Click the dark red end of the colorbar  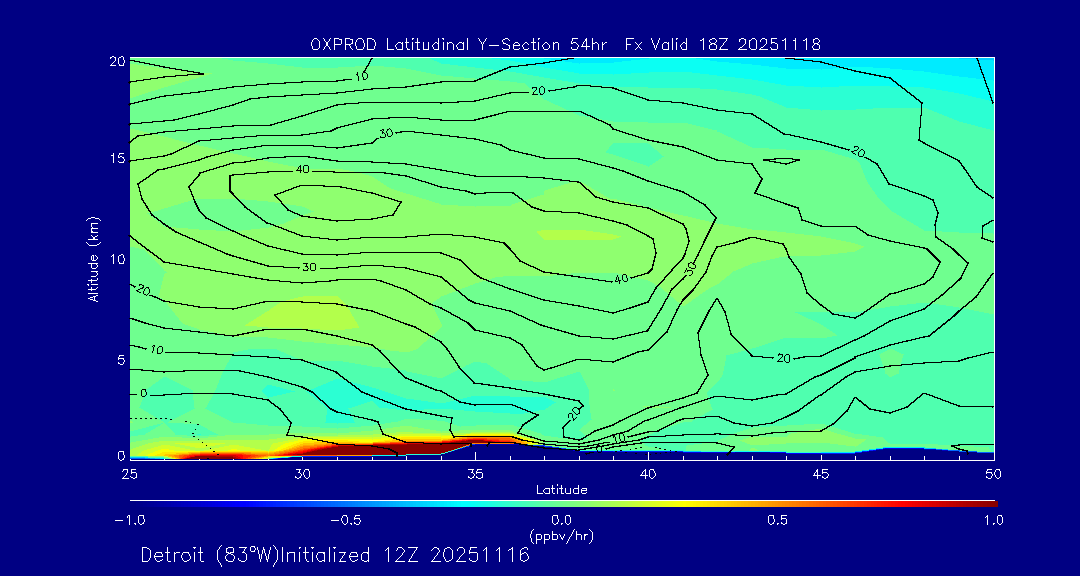985,504
